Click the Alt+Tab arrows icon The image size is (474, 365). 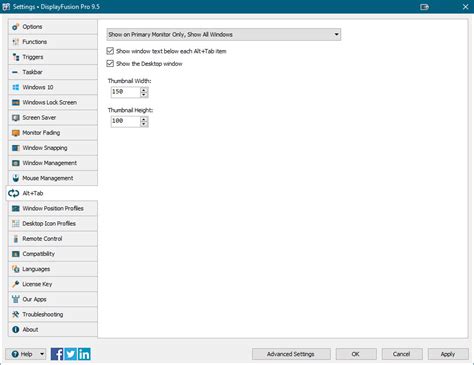point(13,193)
